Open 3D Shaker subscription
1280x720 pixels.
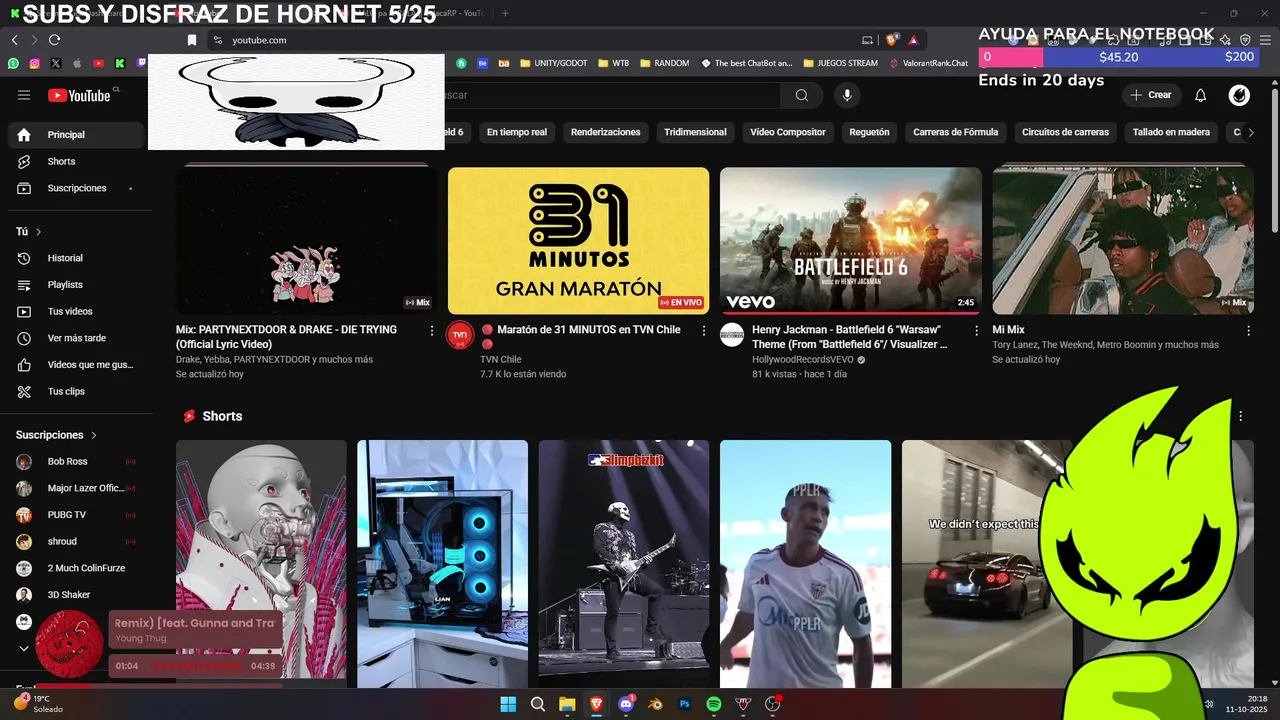77,595
